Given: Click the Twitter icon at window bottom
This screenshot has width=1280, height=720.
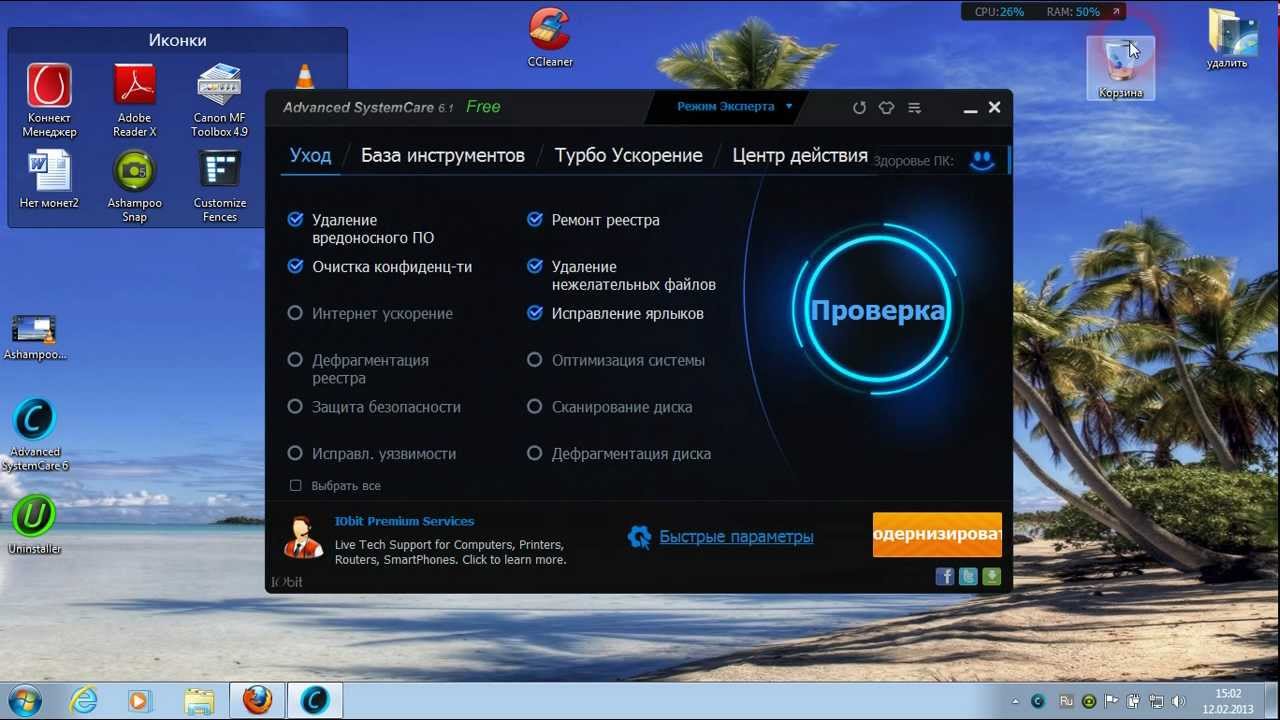Looking at the screenshot, I should pyautogui.click(x=968, y=576).
